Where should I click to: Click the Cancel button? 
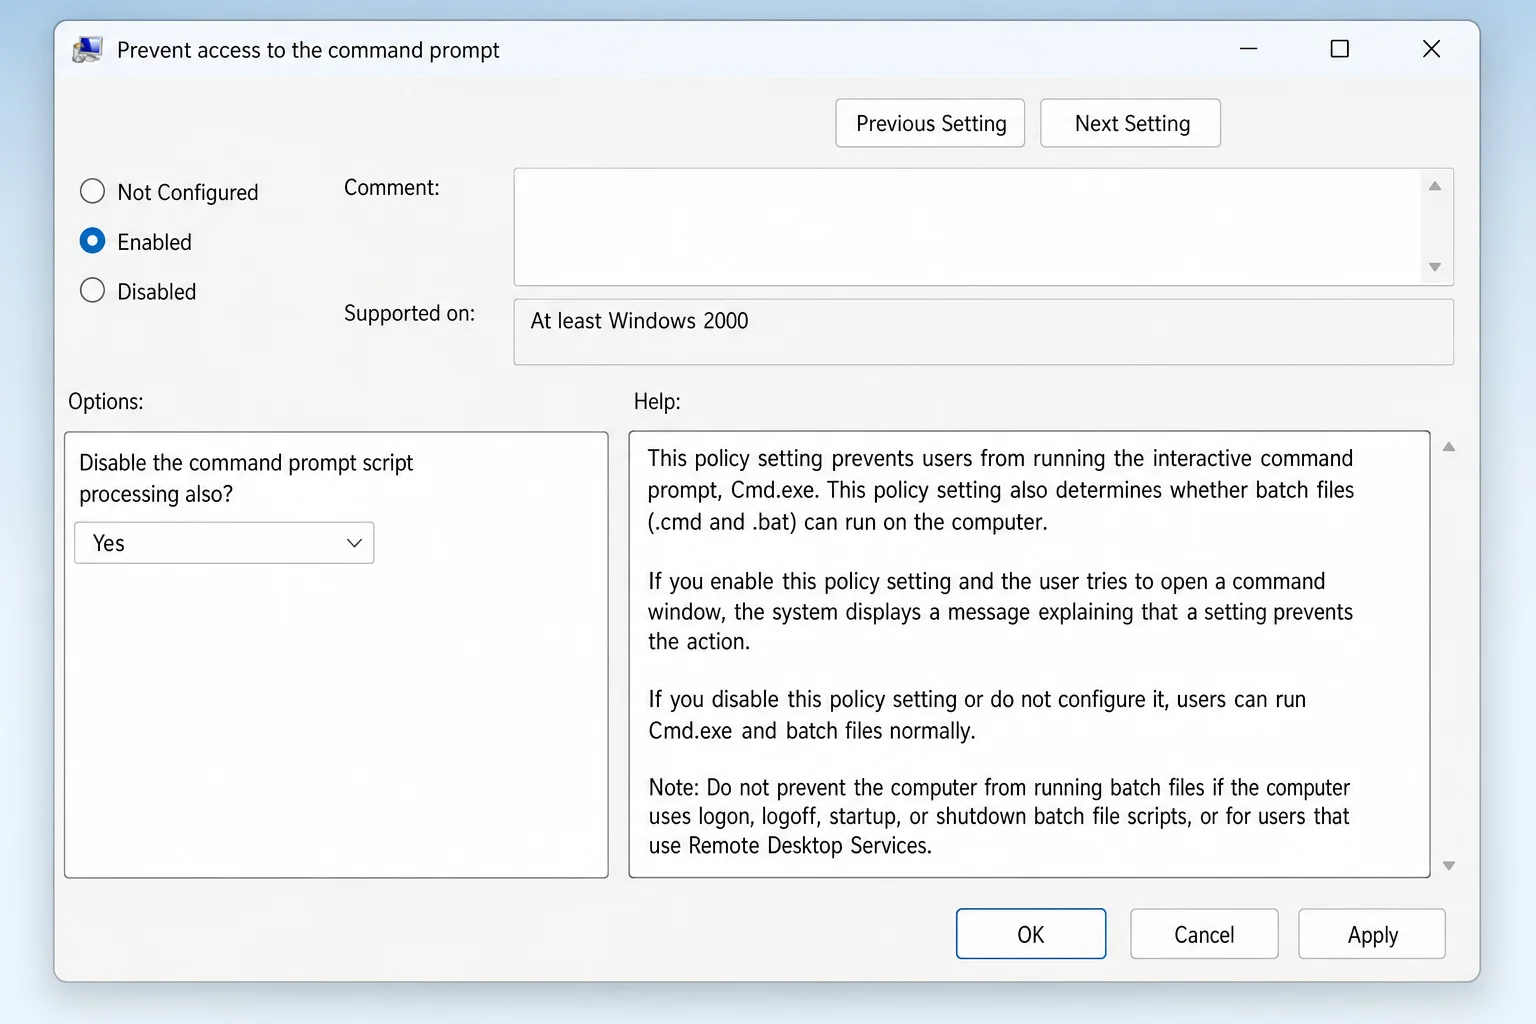click(x=1204, y=934)
